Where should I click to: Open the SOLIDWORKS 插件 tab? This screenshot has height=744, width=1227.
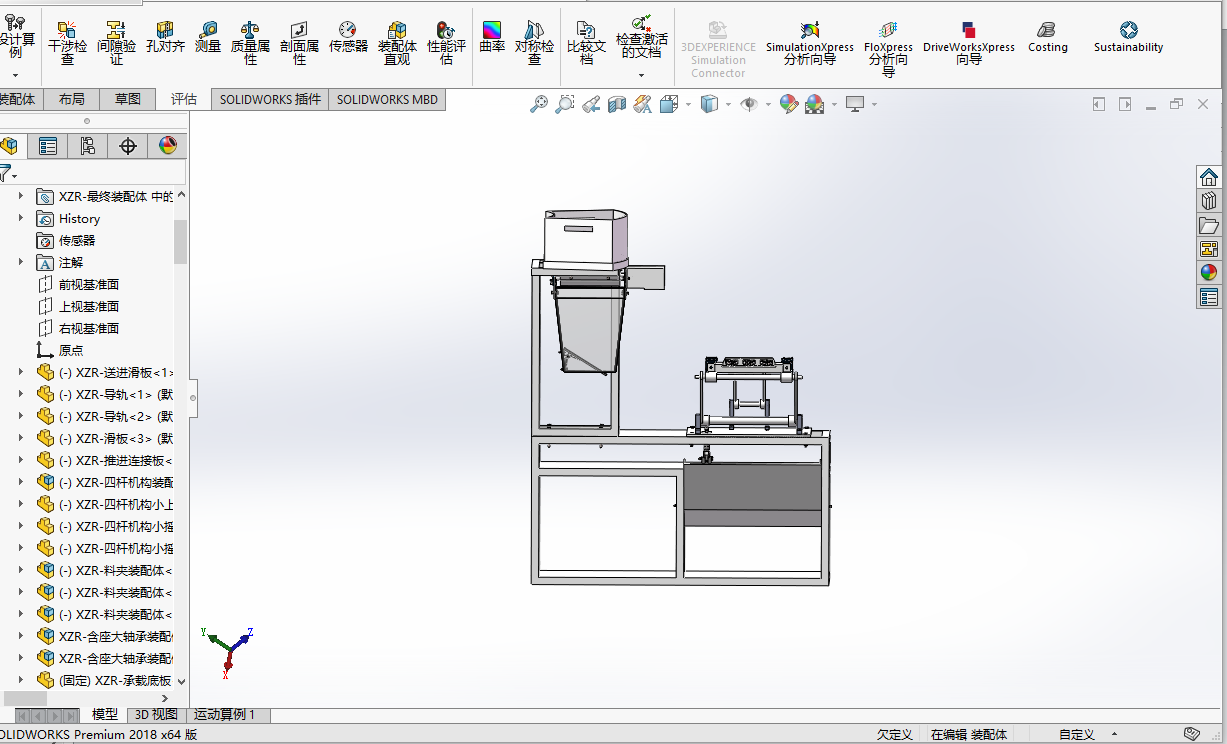click(x=270, y=99)
